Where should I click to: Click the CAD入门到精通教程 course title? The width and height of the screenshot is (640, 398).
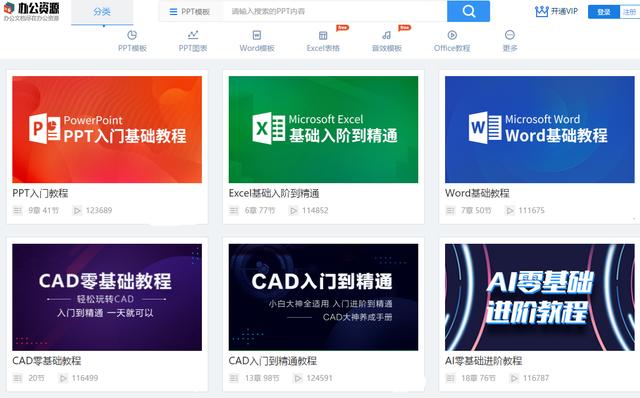273,361
